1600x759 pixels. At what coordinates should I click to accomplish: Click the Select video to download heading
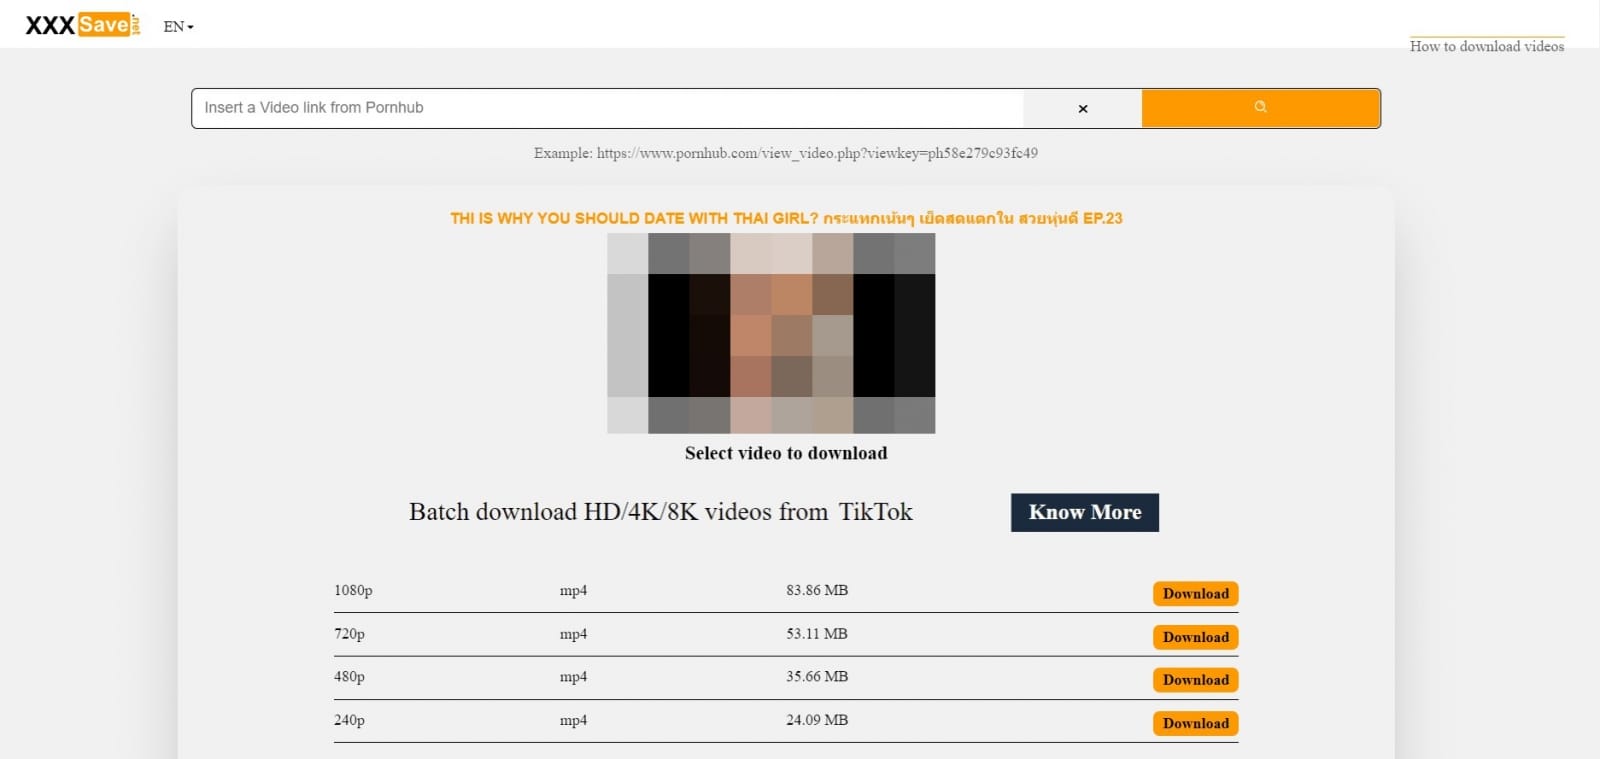[786, 453]
